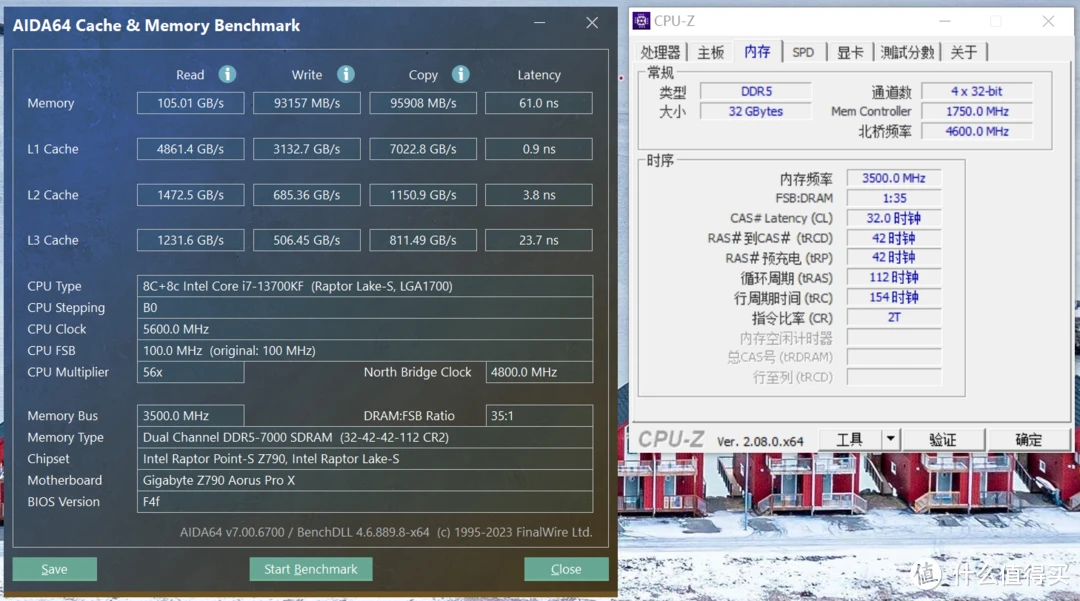Viewport: 1080px width, 601px height.
Task: Click Memory Type field showing DDR5-7000 SDRAM
Action: [364, 437]
